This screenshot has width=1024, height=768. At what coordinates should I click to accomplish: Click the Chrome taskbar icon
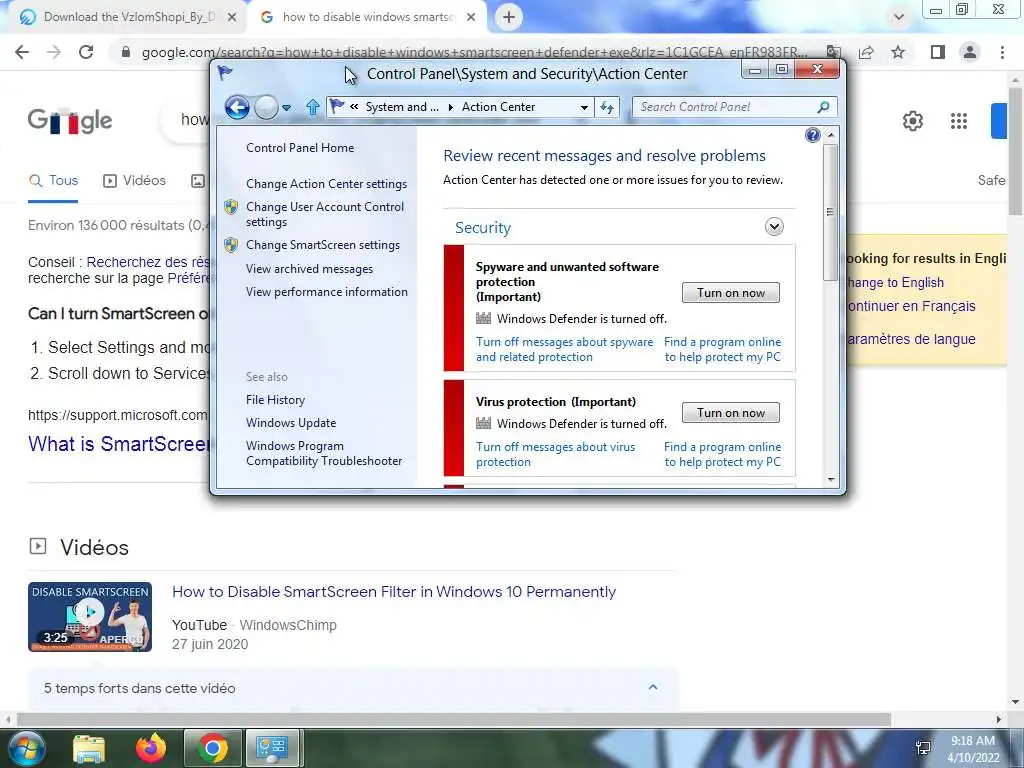[213, 748]
